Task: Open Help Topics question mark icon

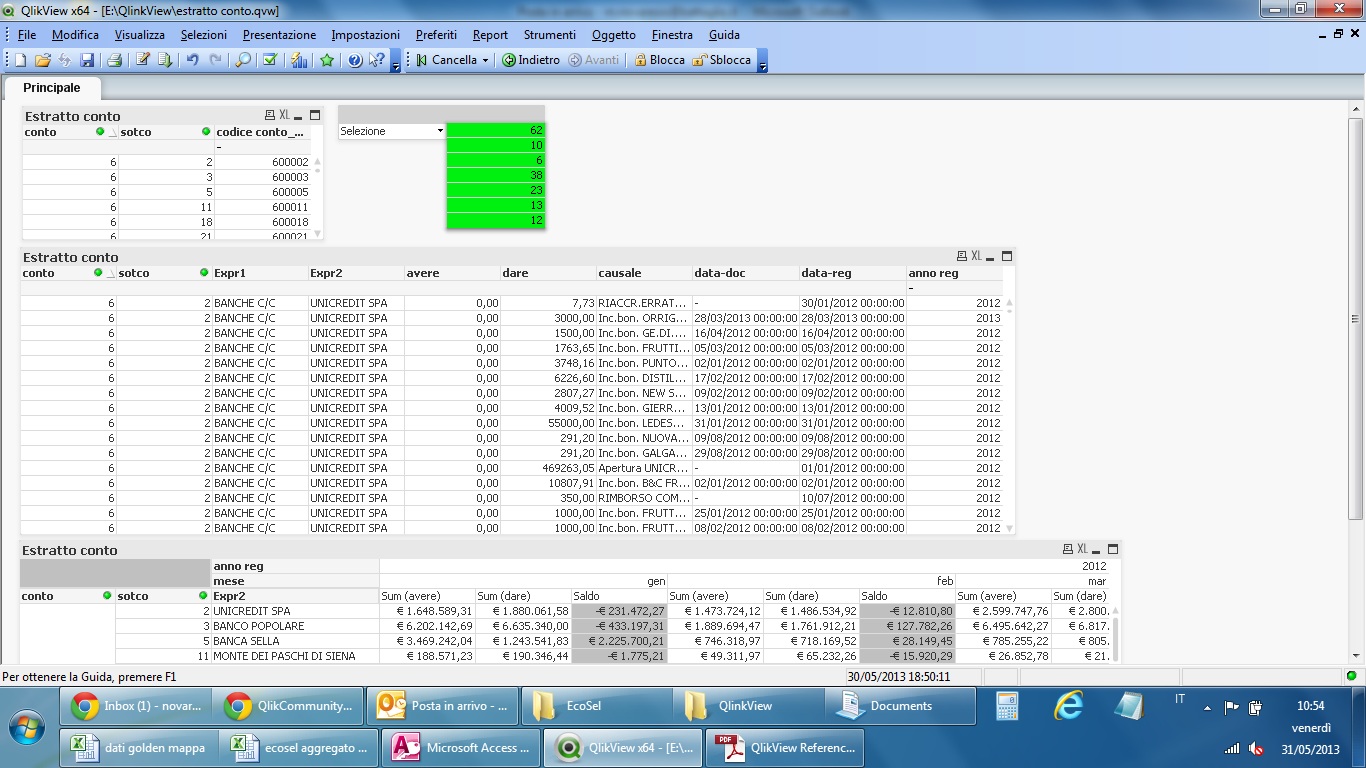Action: (x=354, y=60)
